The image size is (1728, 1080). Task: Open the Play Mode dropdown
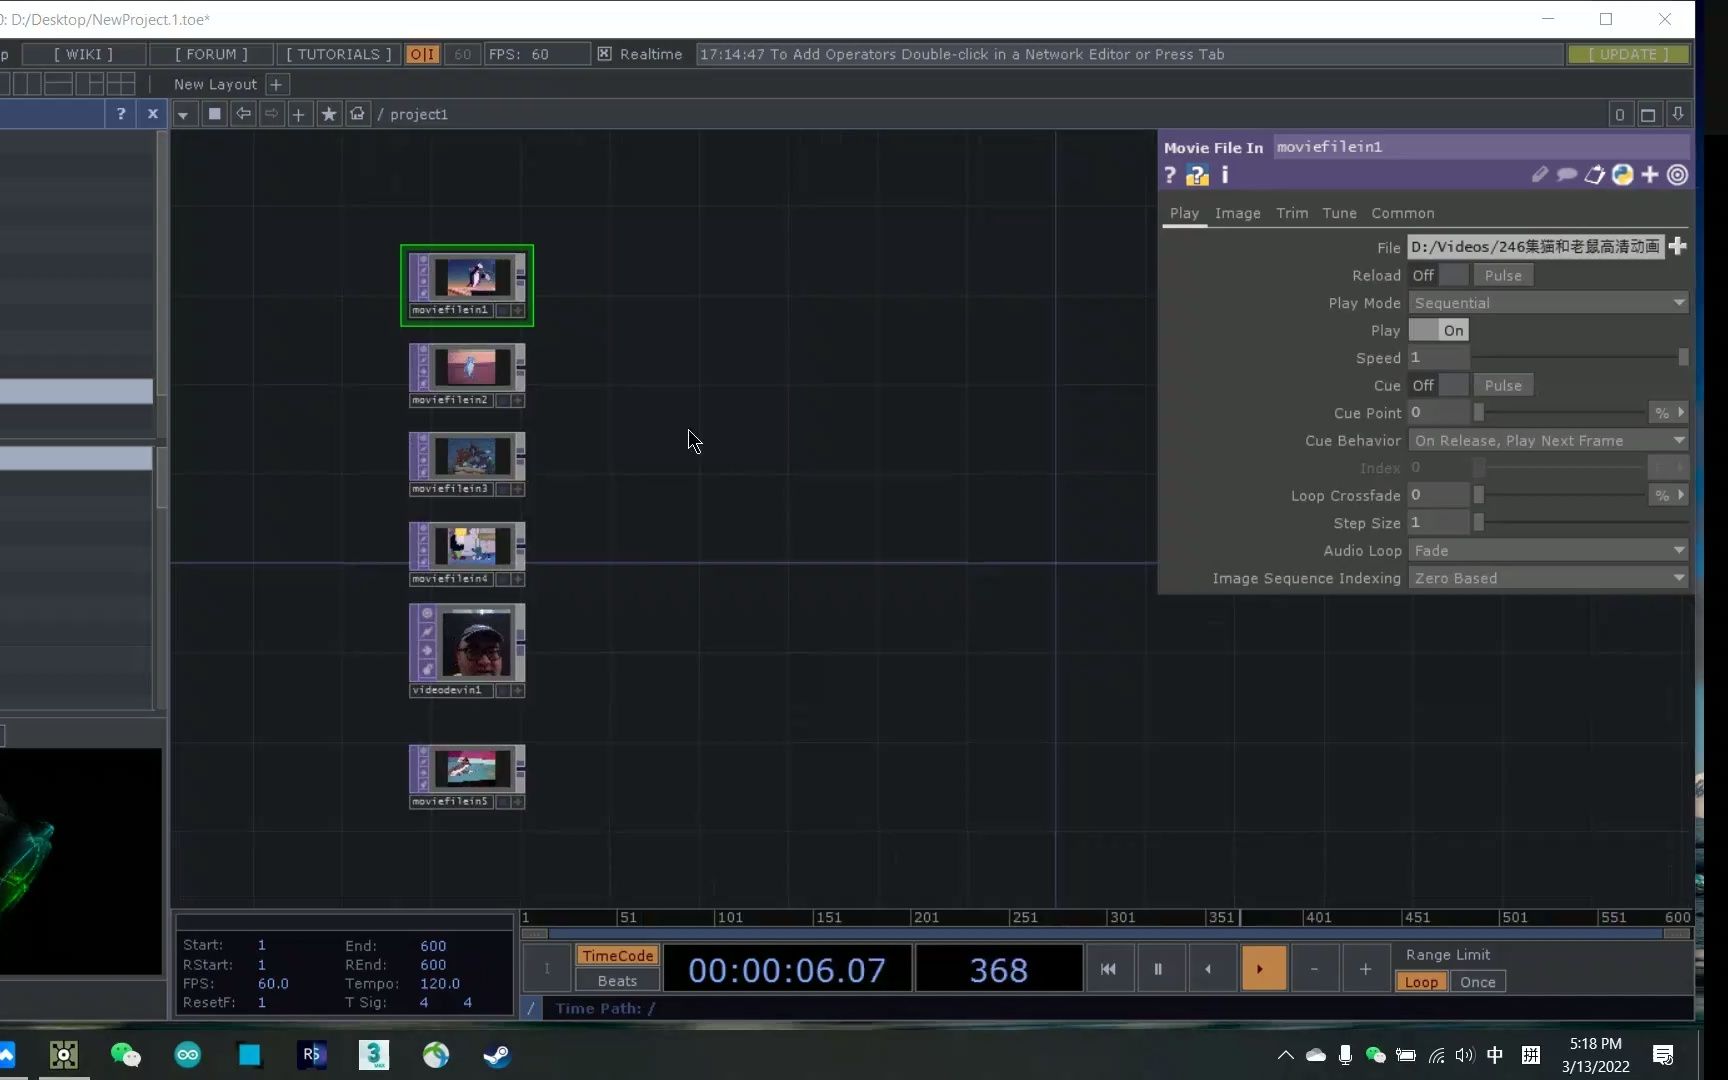coord(1548,302)
